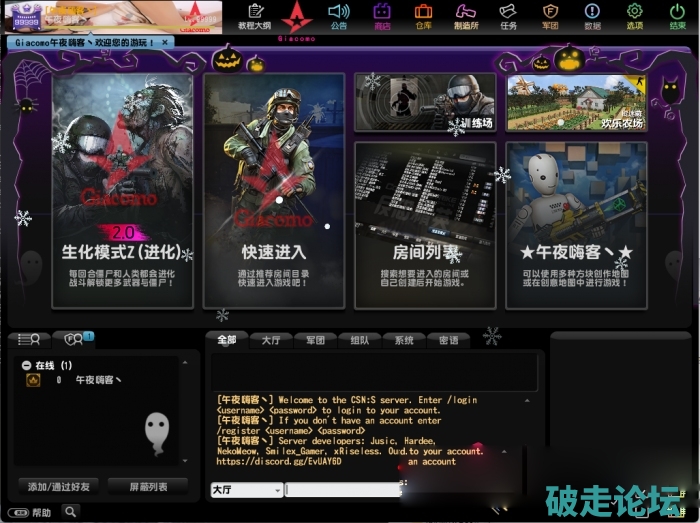The image size is (700, 523).
Task: Switch to the 军团 chat tab
Action: click(x=314, y=340)
